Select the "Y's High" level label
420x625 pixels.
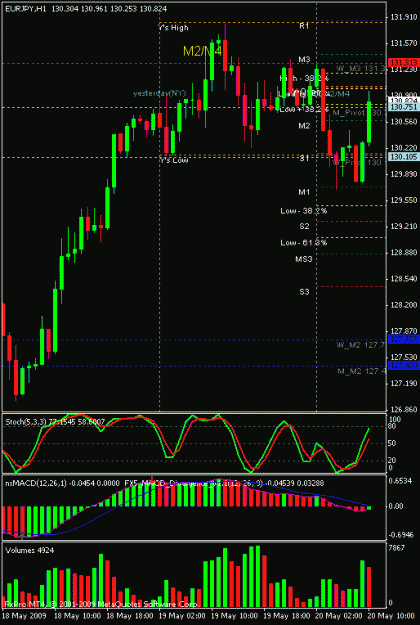173,28
